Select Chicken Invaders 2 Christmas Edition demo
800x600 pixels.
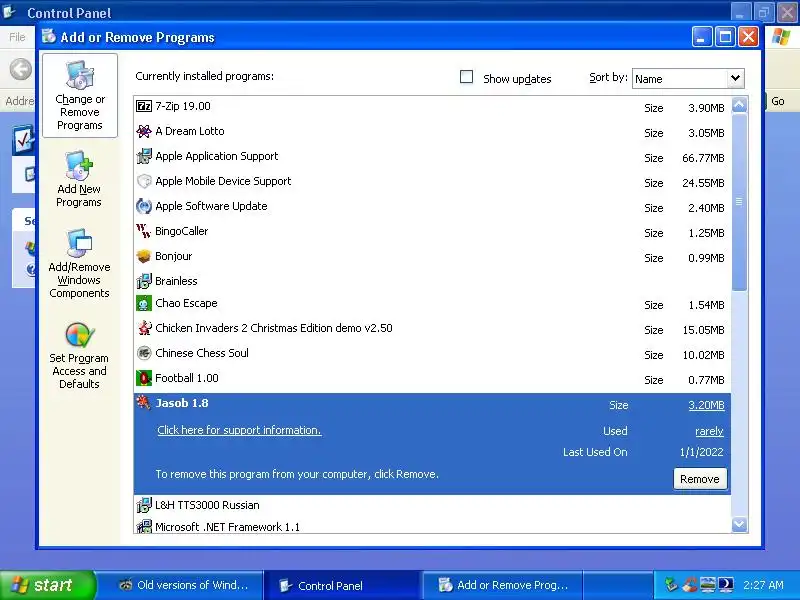click(x=432, y=329)
